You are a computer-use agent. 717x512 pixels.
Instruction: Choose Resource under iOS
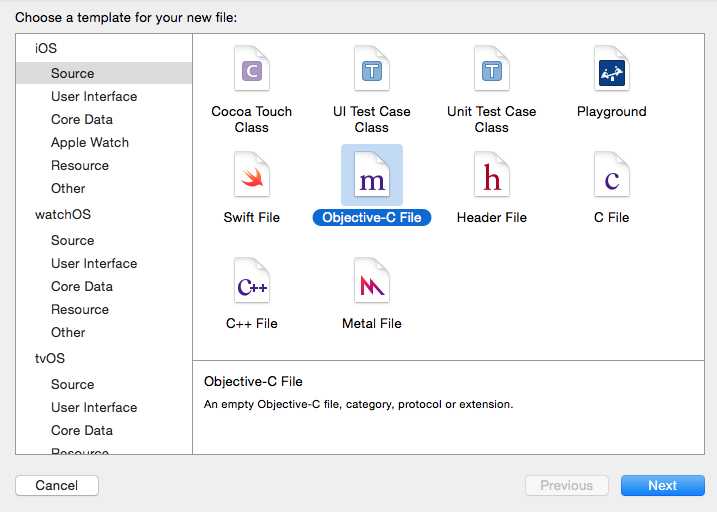click(80, 165)
